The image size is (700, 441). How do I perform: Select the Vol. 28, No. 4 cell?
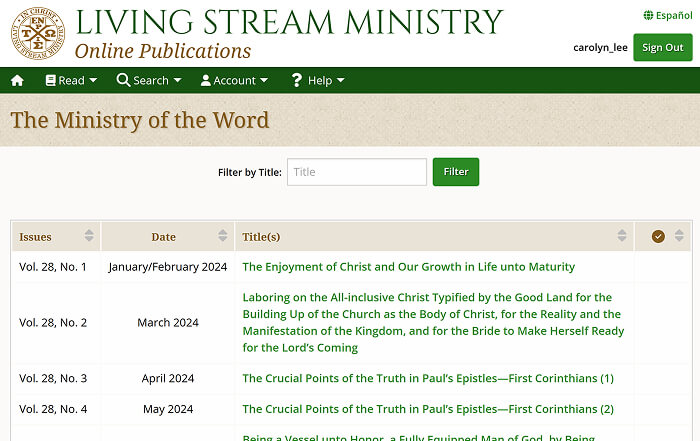click(x=56, y=409)
